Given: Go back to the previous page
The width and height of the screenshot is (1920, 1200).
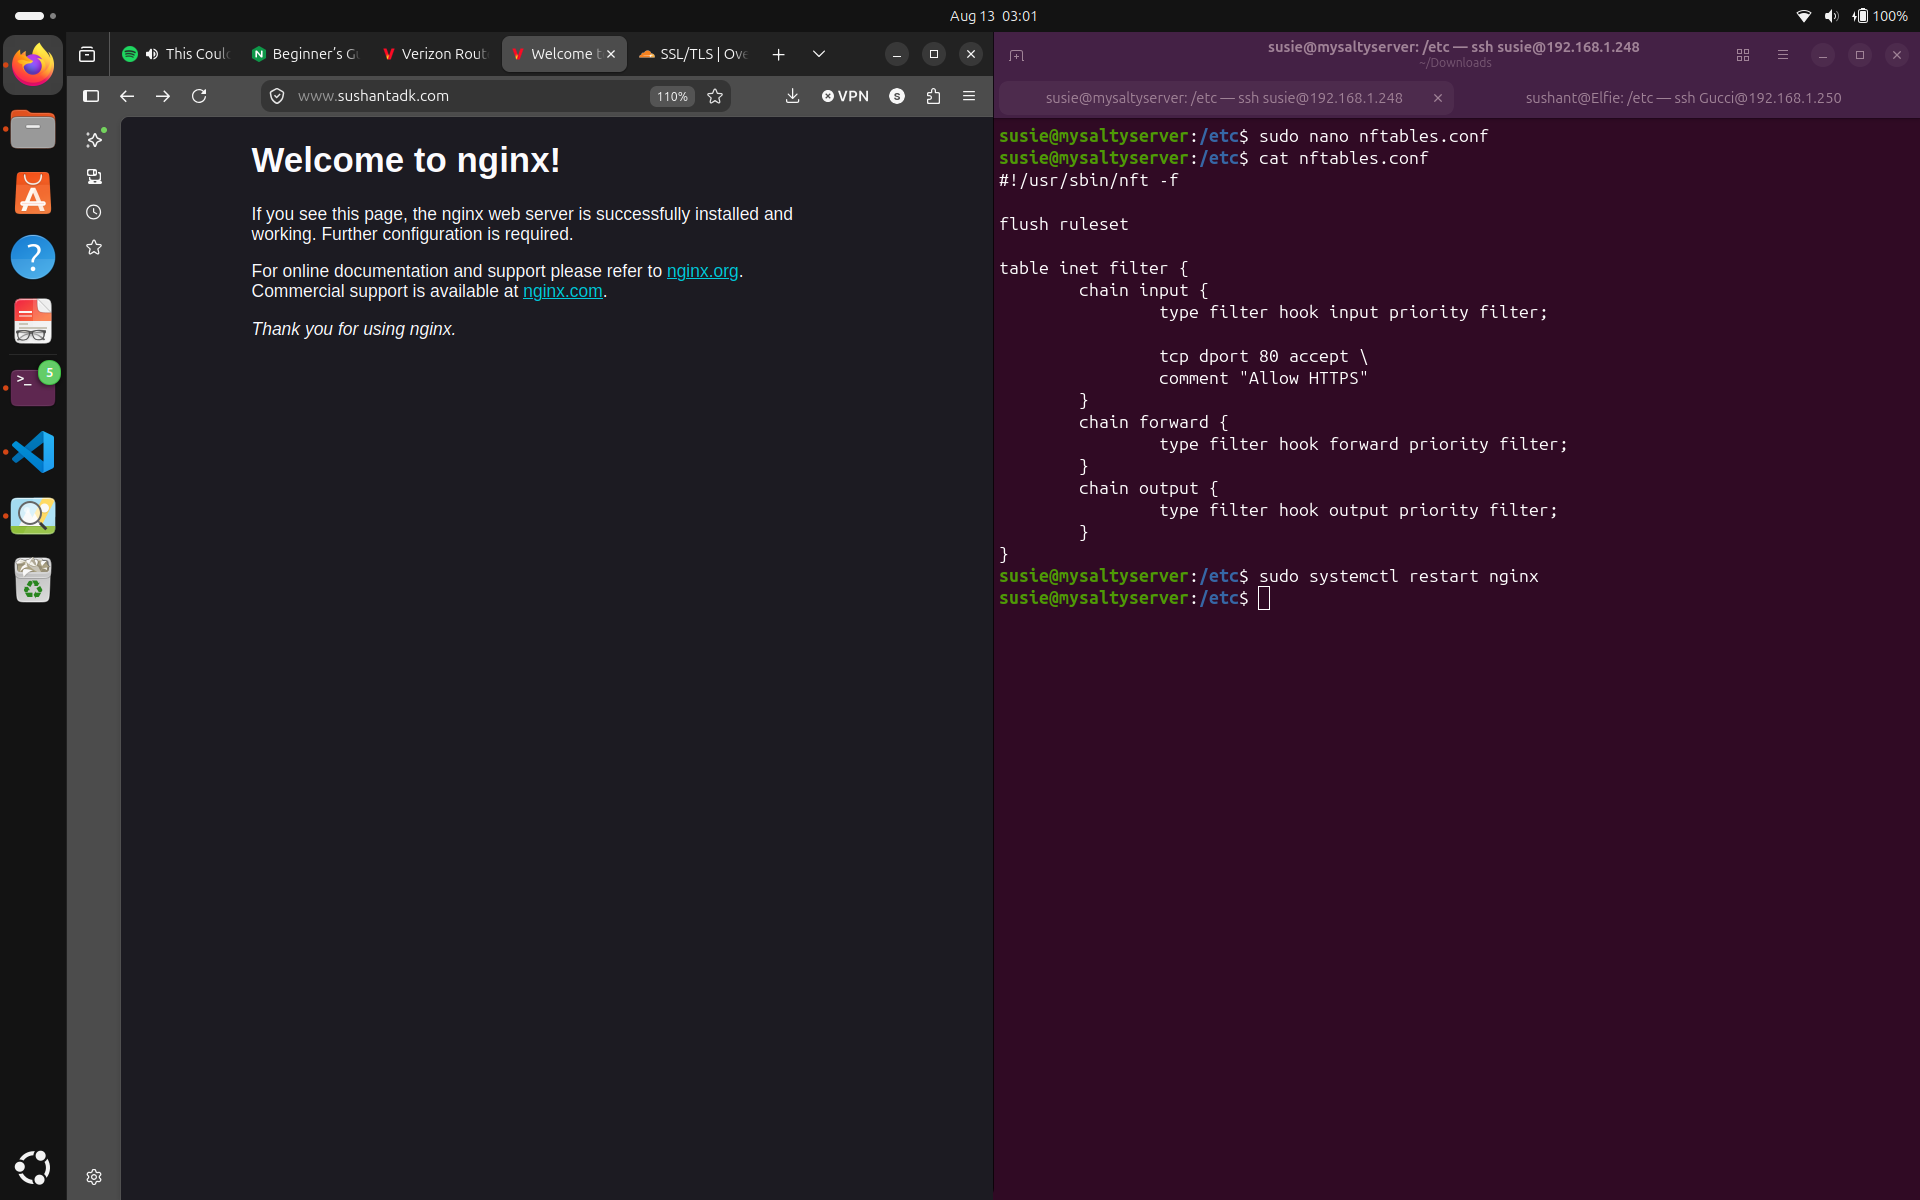Looking at the screenshot, I should tap(127, 96).
